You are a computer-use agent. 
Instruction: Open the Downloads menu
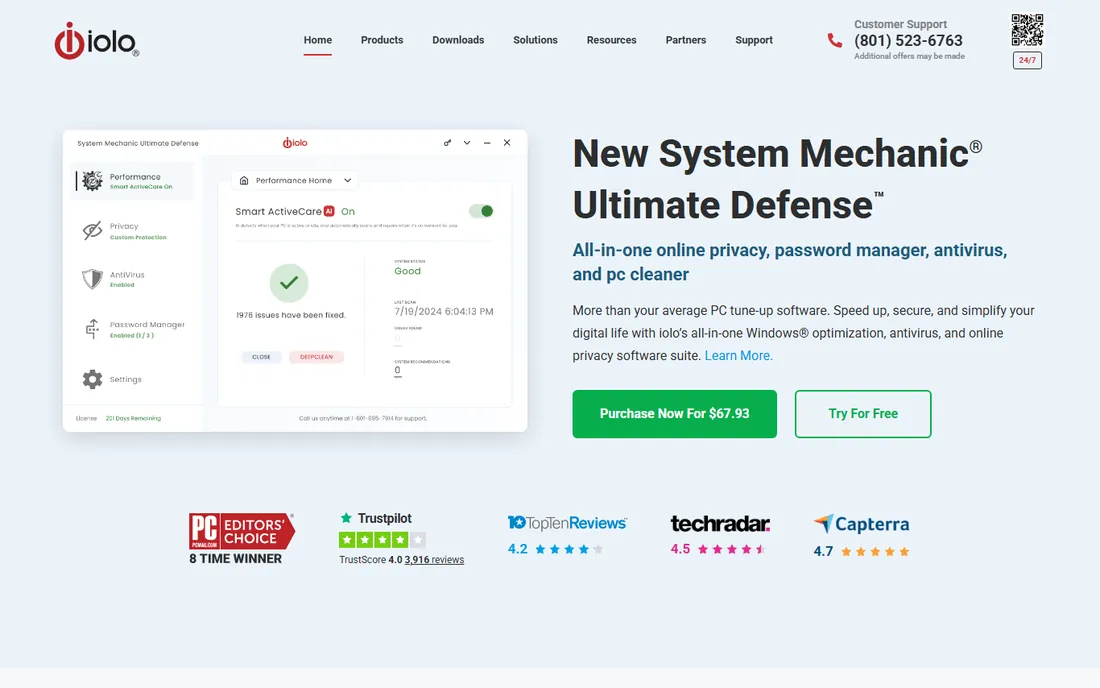click(x=458, y=40)
